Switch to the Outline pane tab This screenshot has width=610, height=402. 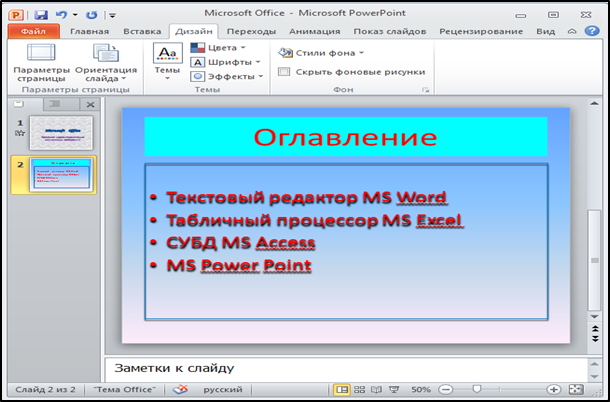(55, 104)
